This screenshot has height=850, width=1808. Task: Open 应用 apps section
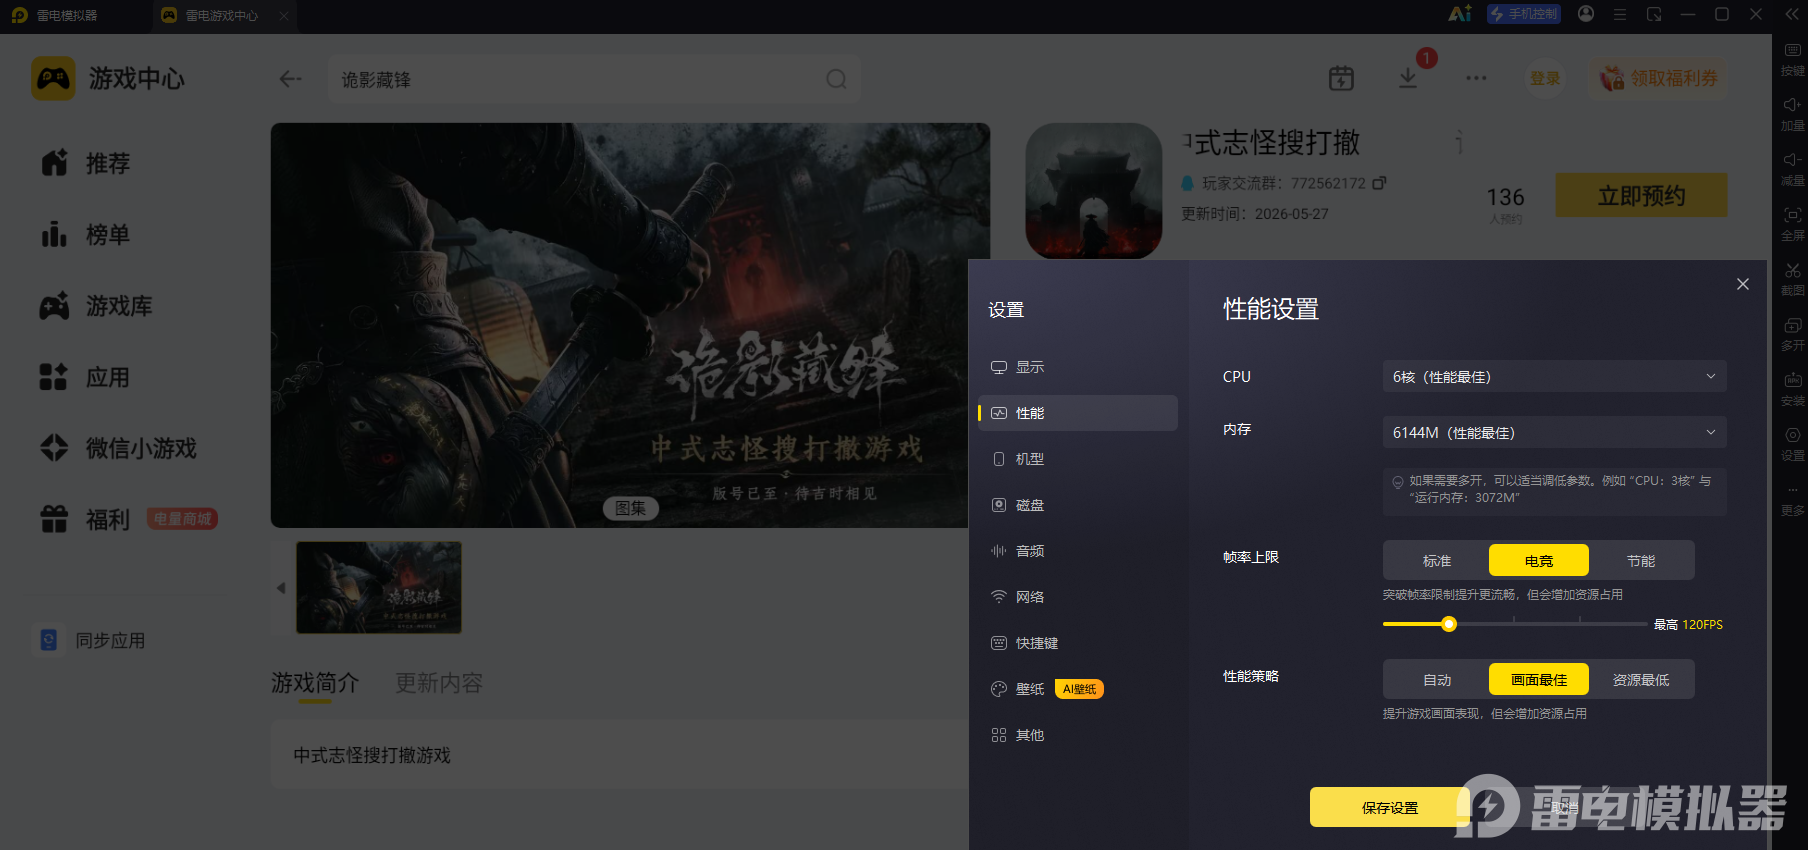point(86,378)
